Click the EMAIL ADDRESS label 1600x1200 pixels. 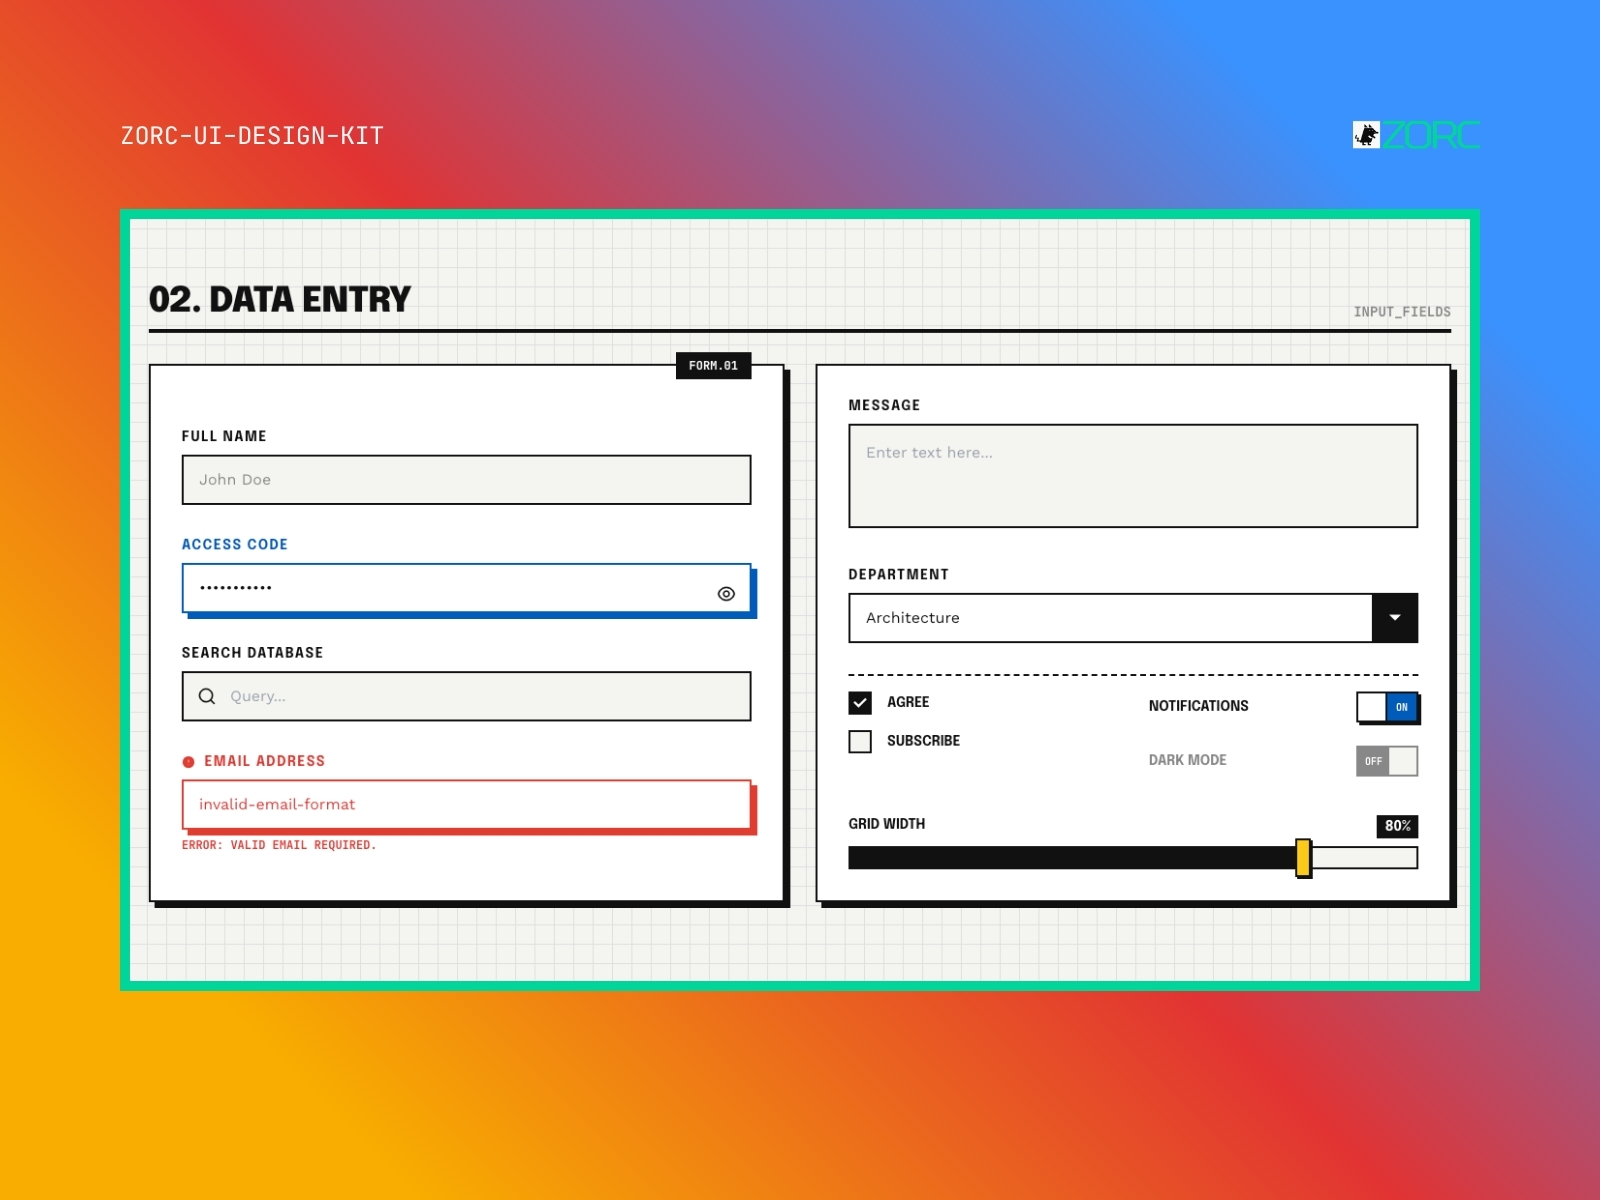265,761
